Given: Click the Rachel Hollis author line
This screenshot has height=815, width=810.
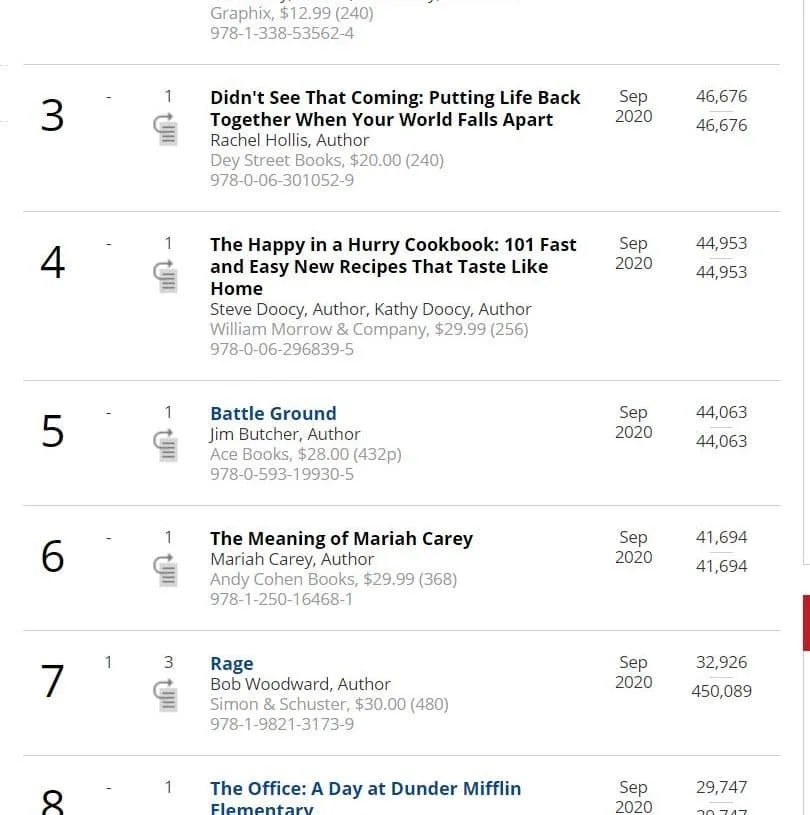Looking at the screenshot, I should pos(289,140).
